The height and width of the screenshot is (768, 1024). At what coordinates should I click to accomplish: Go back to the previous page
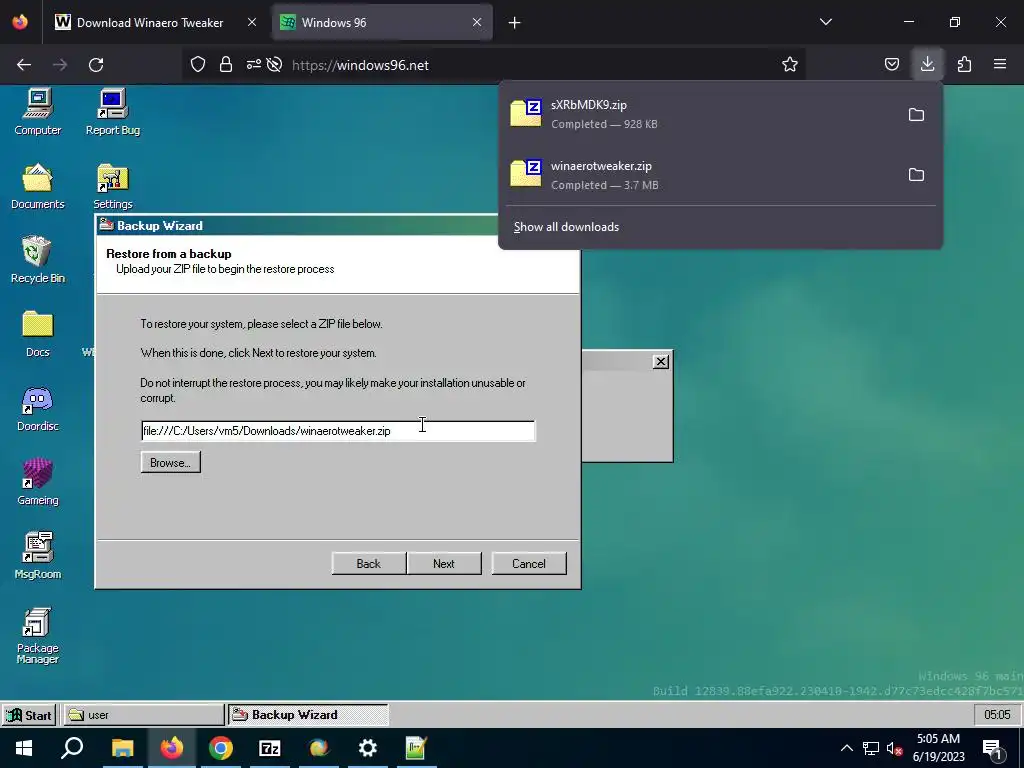[x=24, y=64]
